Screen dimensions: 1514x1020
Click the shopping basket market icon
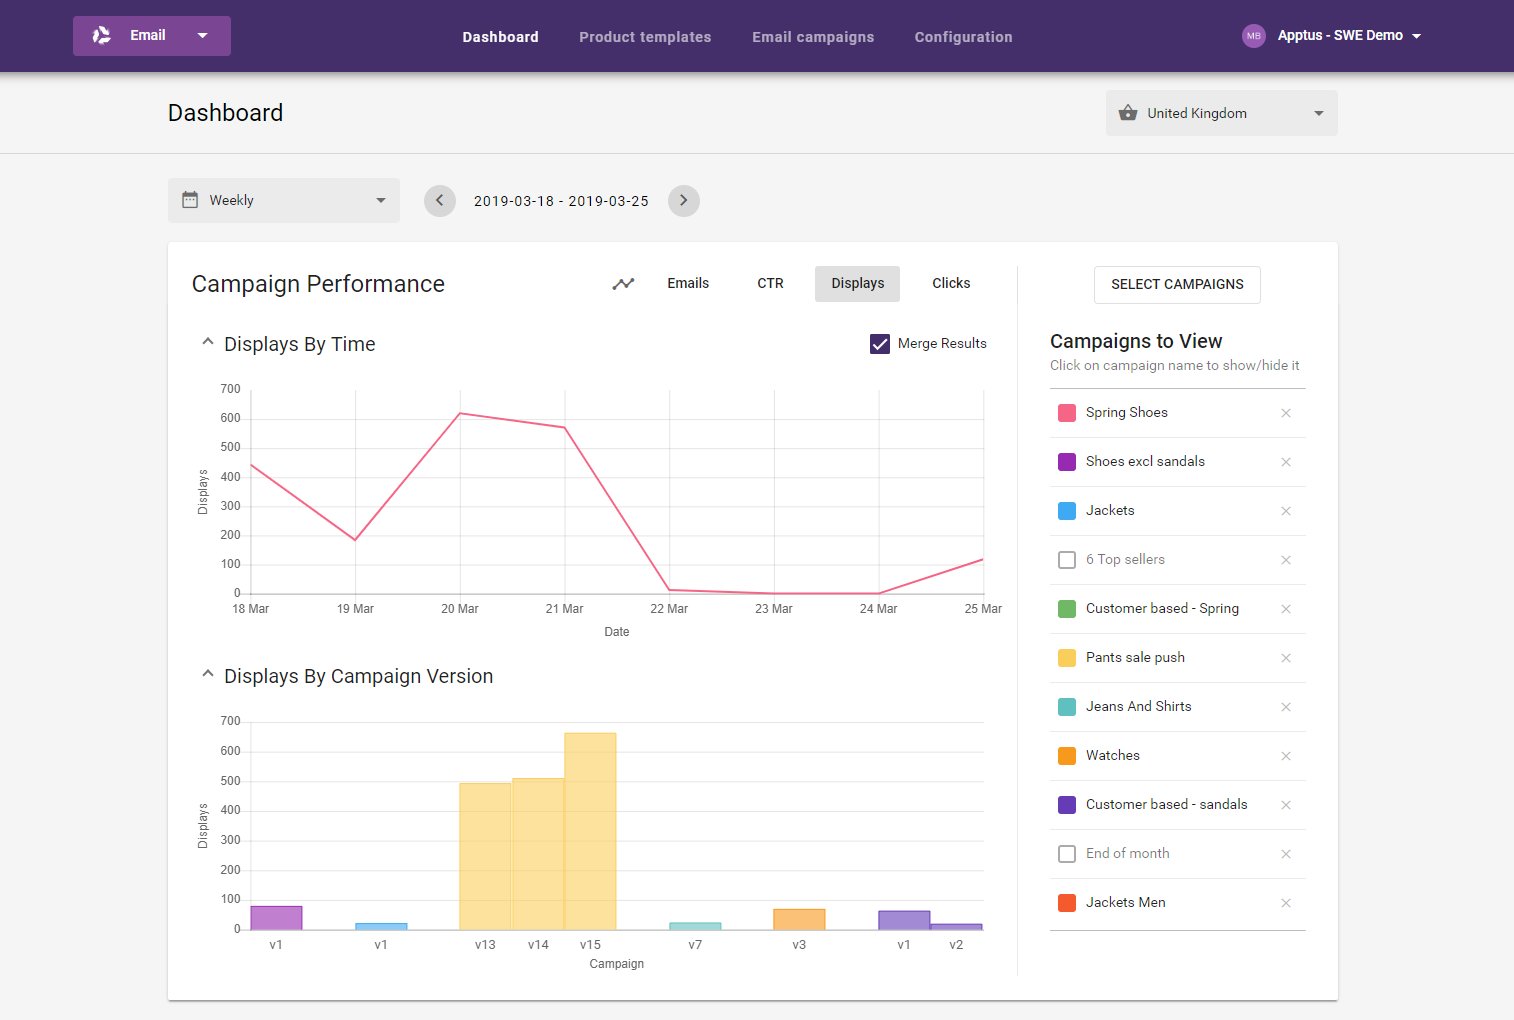coord(1128,113)
